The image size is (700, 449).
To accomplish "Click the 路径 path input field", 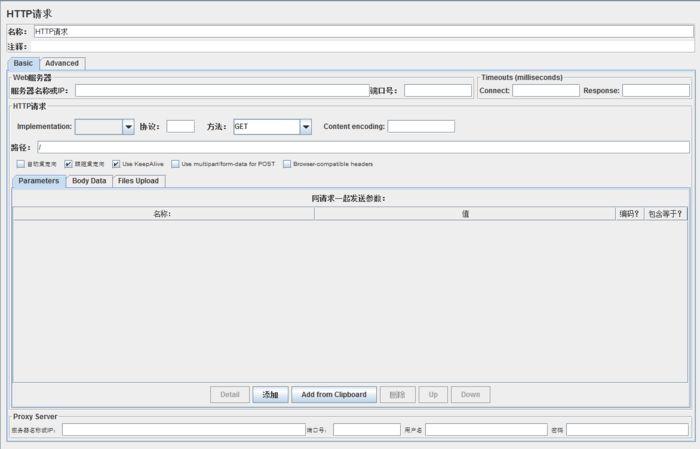I will 363,147.
